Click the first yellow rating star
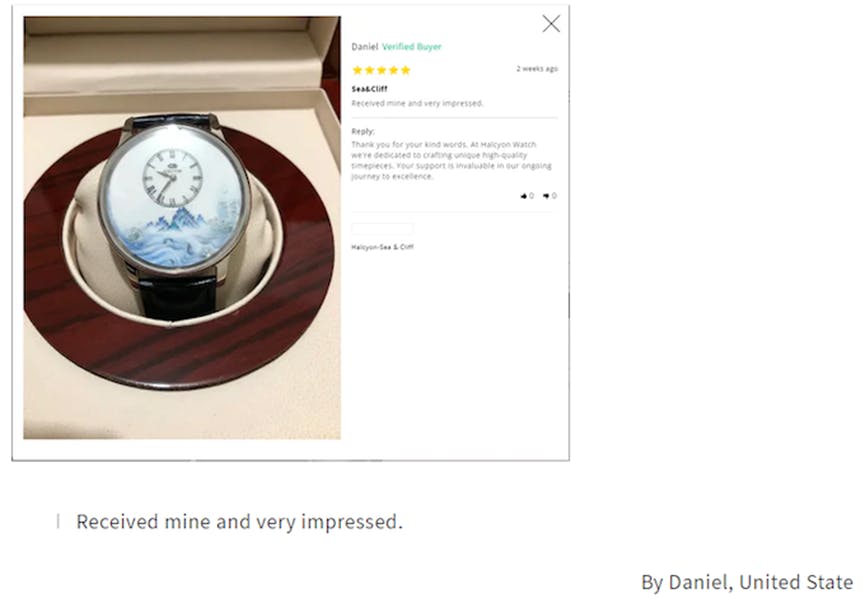 click(357, 70)
